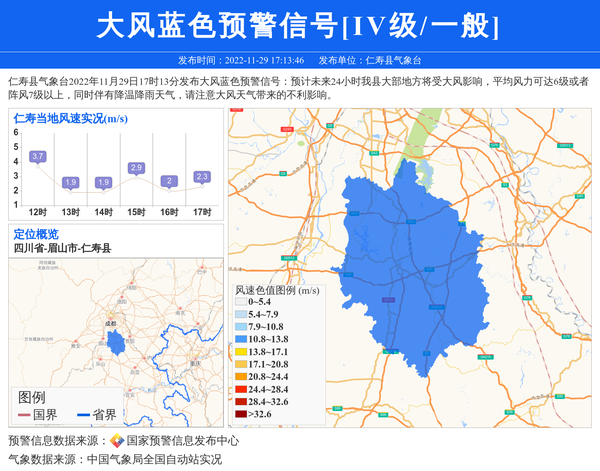
Task: Click the 0~5.4 legend color box
Action: click(x=240, y=302)
